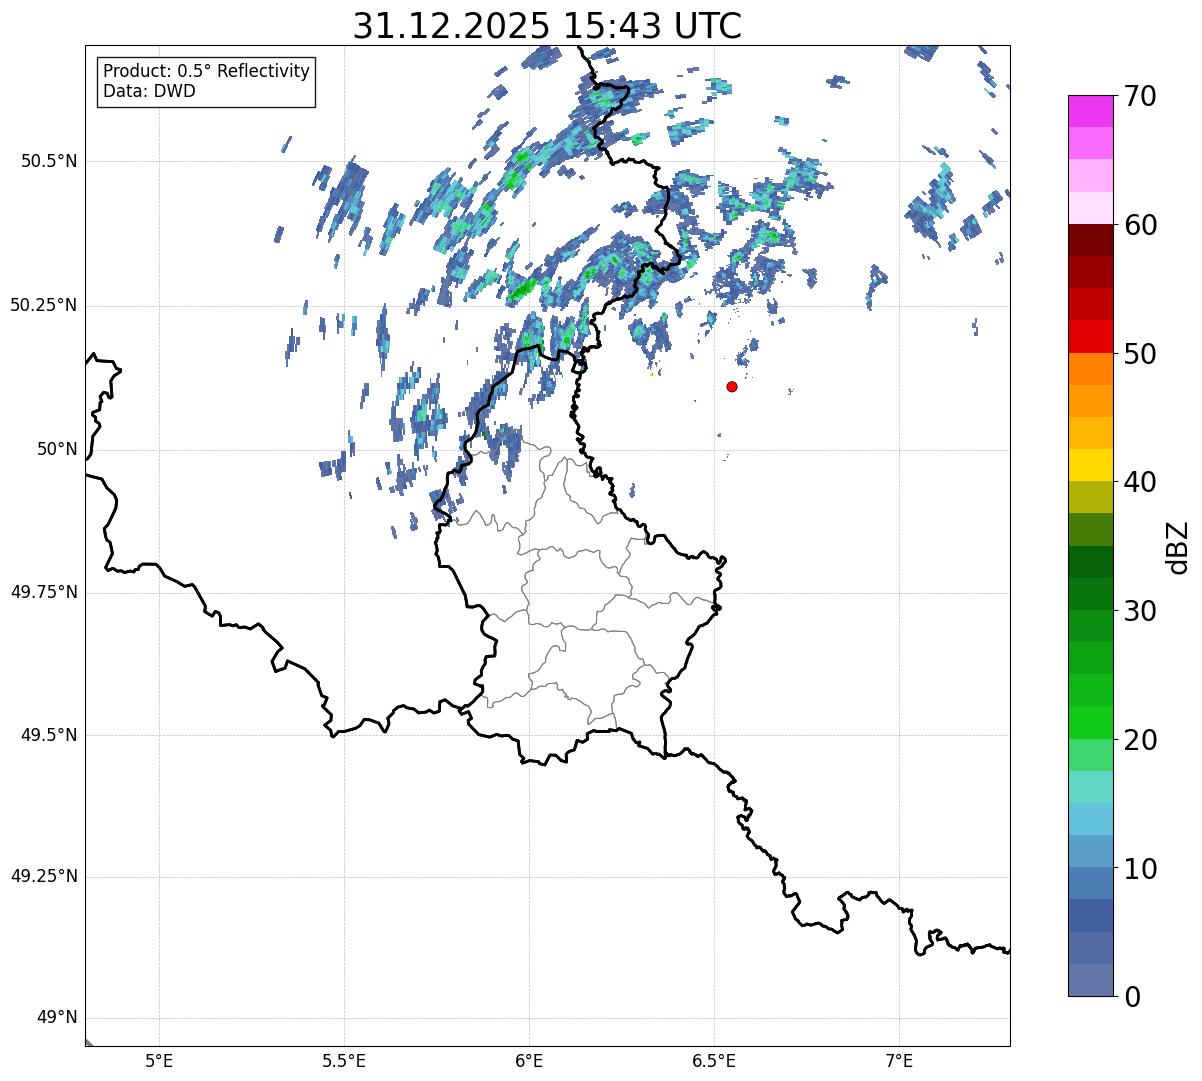The image size is (1202, 1081).
Task: Click the dark maroon colorbar segment below 60
Action: point(1091,240)
